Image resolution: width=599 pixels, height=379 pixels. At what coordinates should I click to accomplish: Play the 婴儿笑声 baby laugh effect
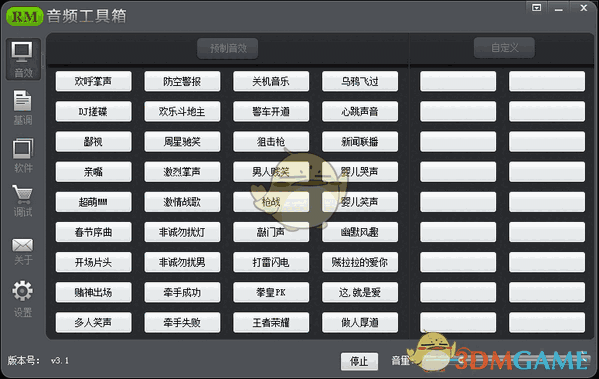tap(360, 202)
